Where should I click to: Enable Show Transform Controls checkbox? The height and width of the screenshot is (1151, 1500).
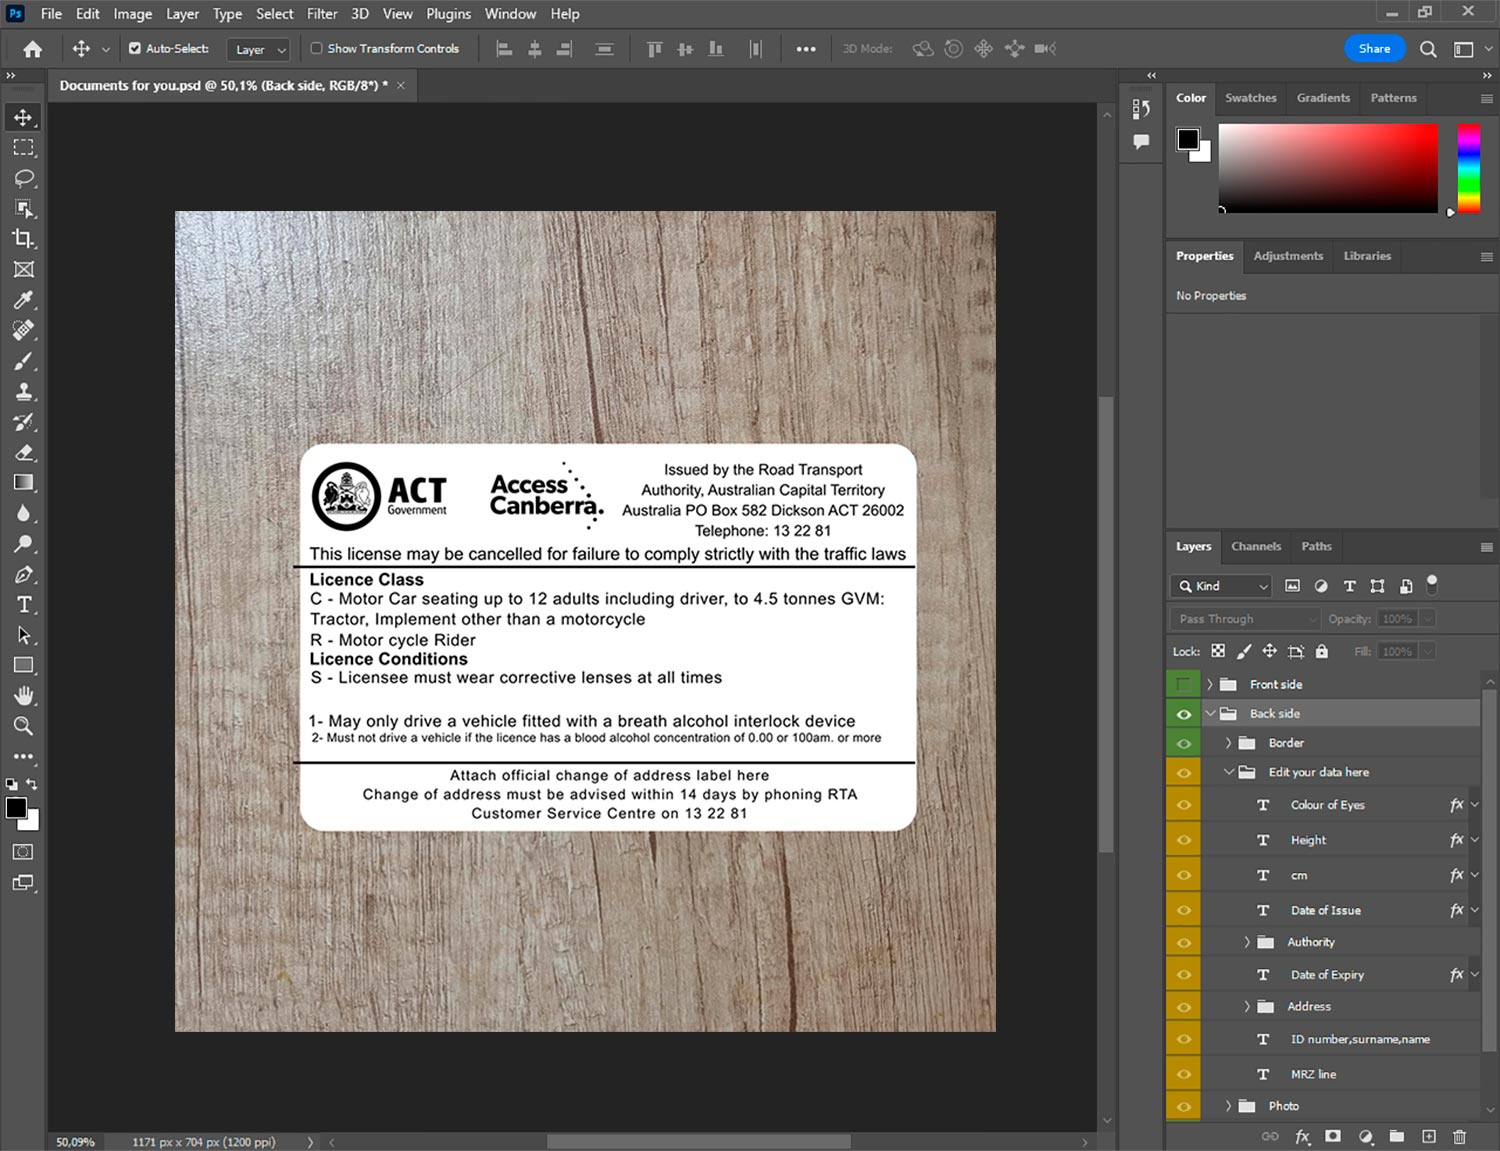coord(316,48)
